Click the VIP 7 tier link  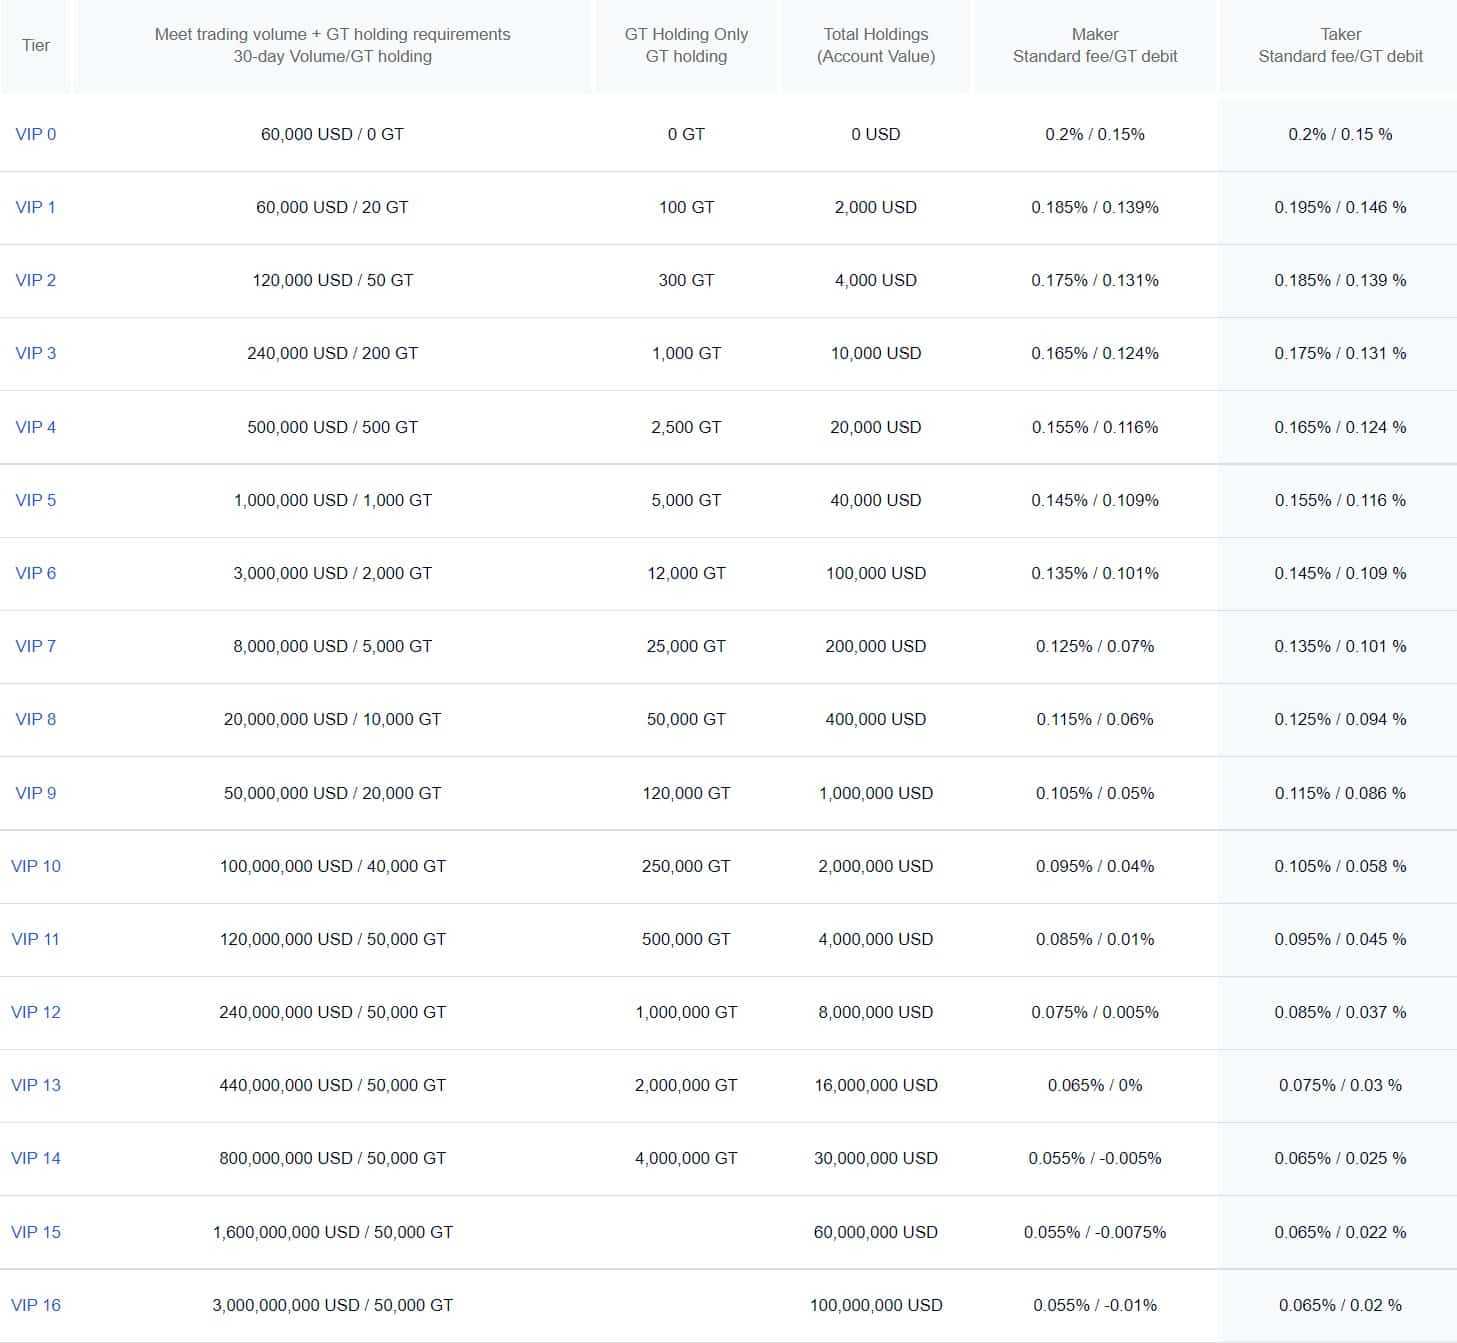(x=36, y=646)
